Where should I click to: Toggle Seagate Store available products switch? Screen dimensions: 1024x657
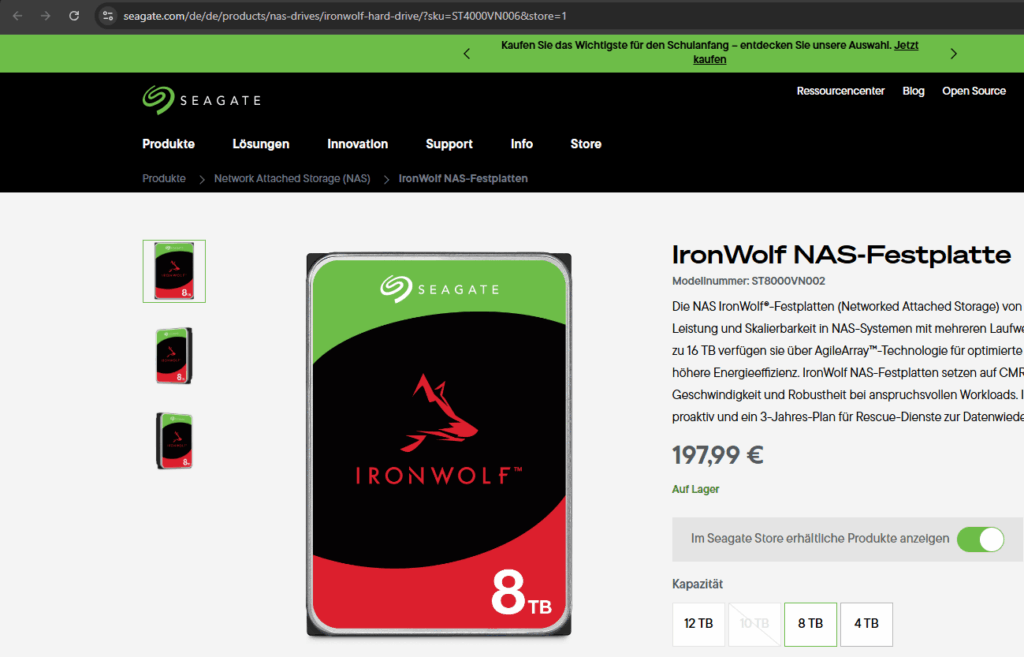(980, 539)
